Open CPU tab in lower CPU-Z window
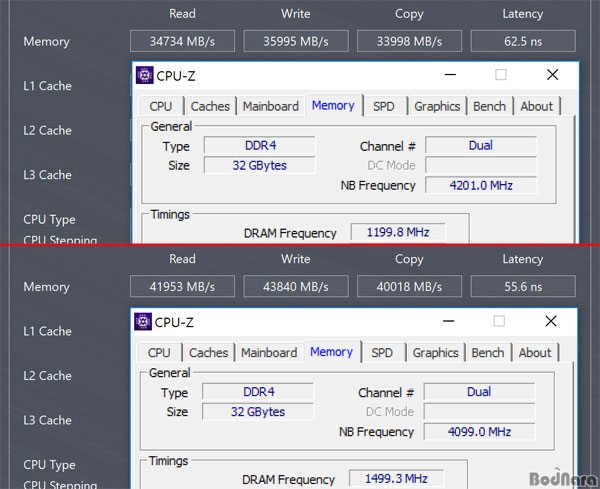600x489 pixels. coord(159,352)
